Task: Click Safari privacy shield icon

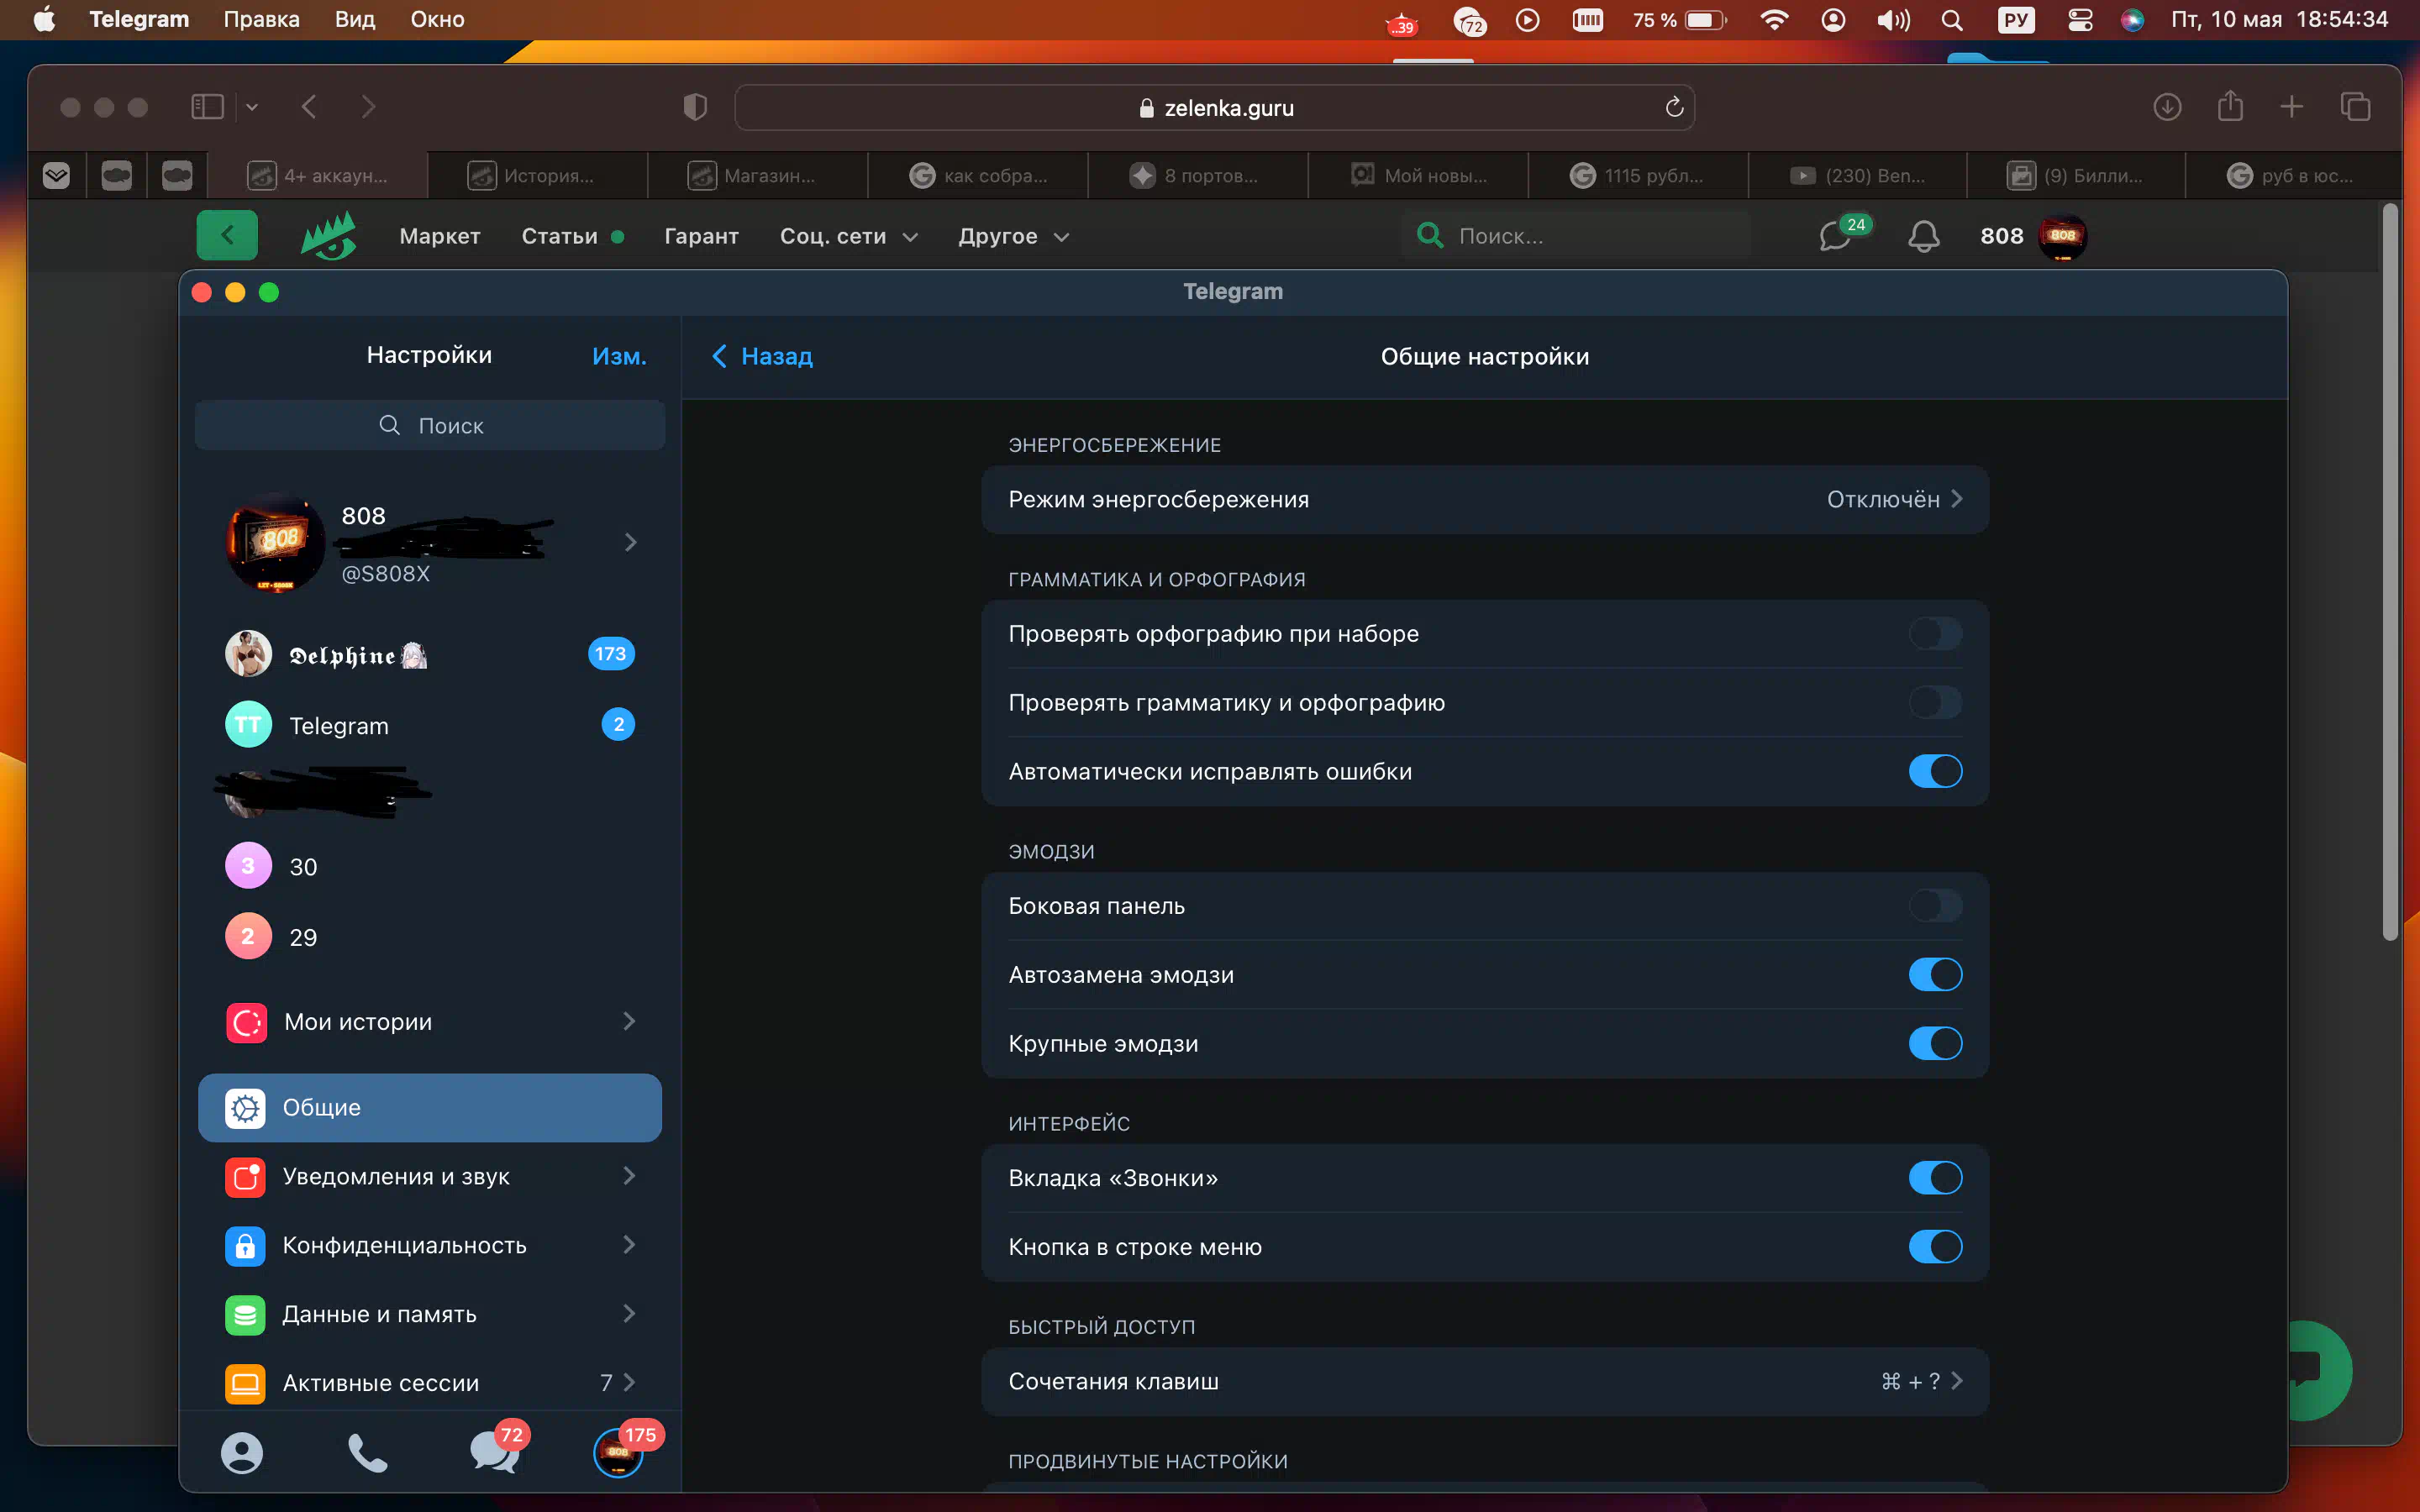Action: (695, 107)
